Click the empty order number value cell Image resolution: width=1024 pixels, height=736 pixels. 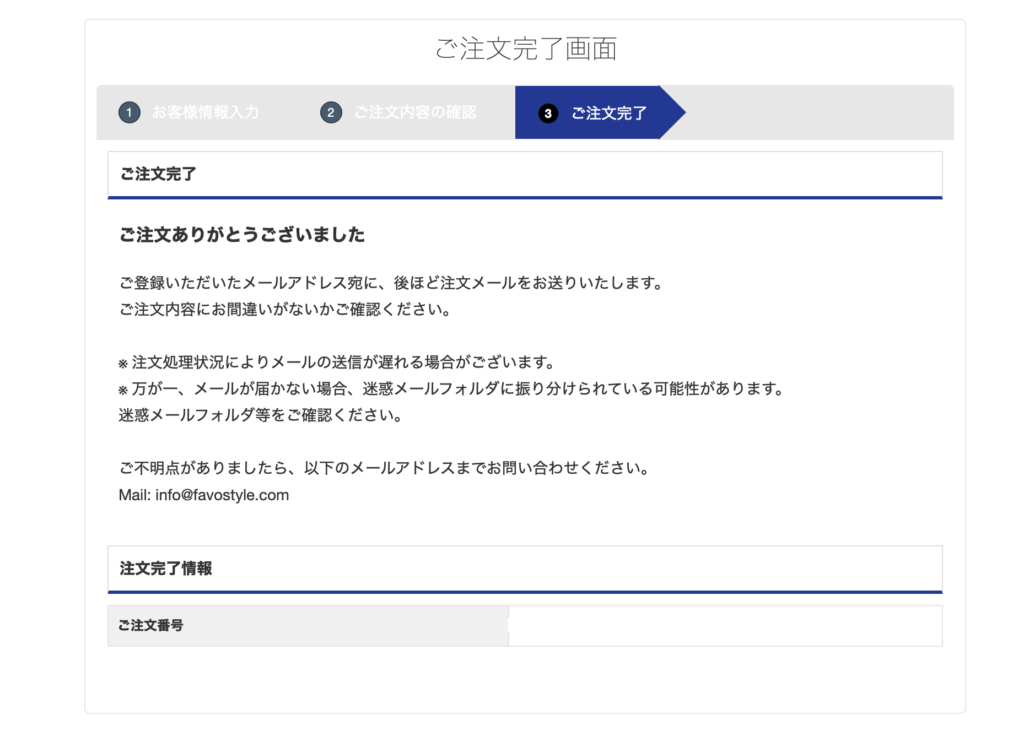click(x=726, y=626)
